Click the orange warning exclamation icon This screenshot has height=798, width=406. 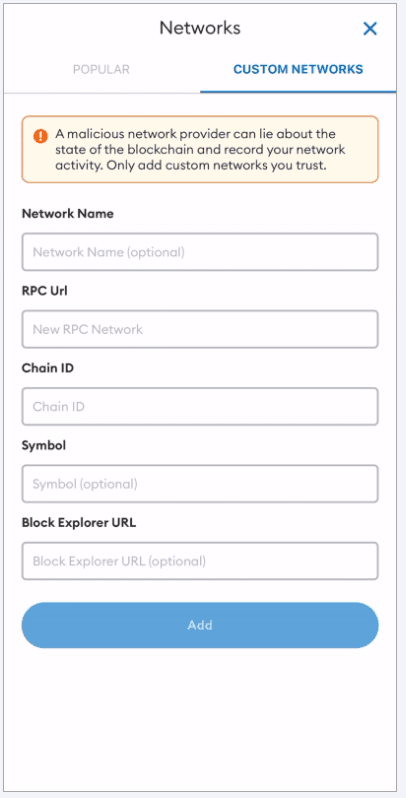(39, 136)
